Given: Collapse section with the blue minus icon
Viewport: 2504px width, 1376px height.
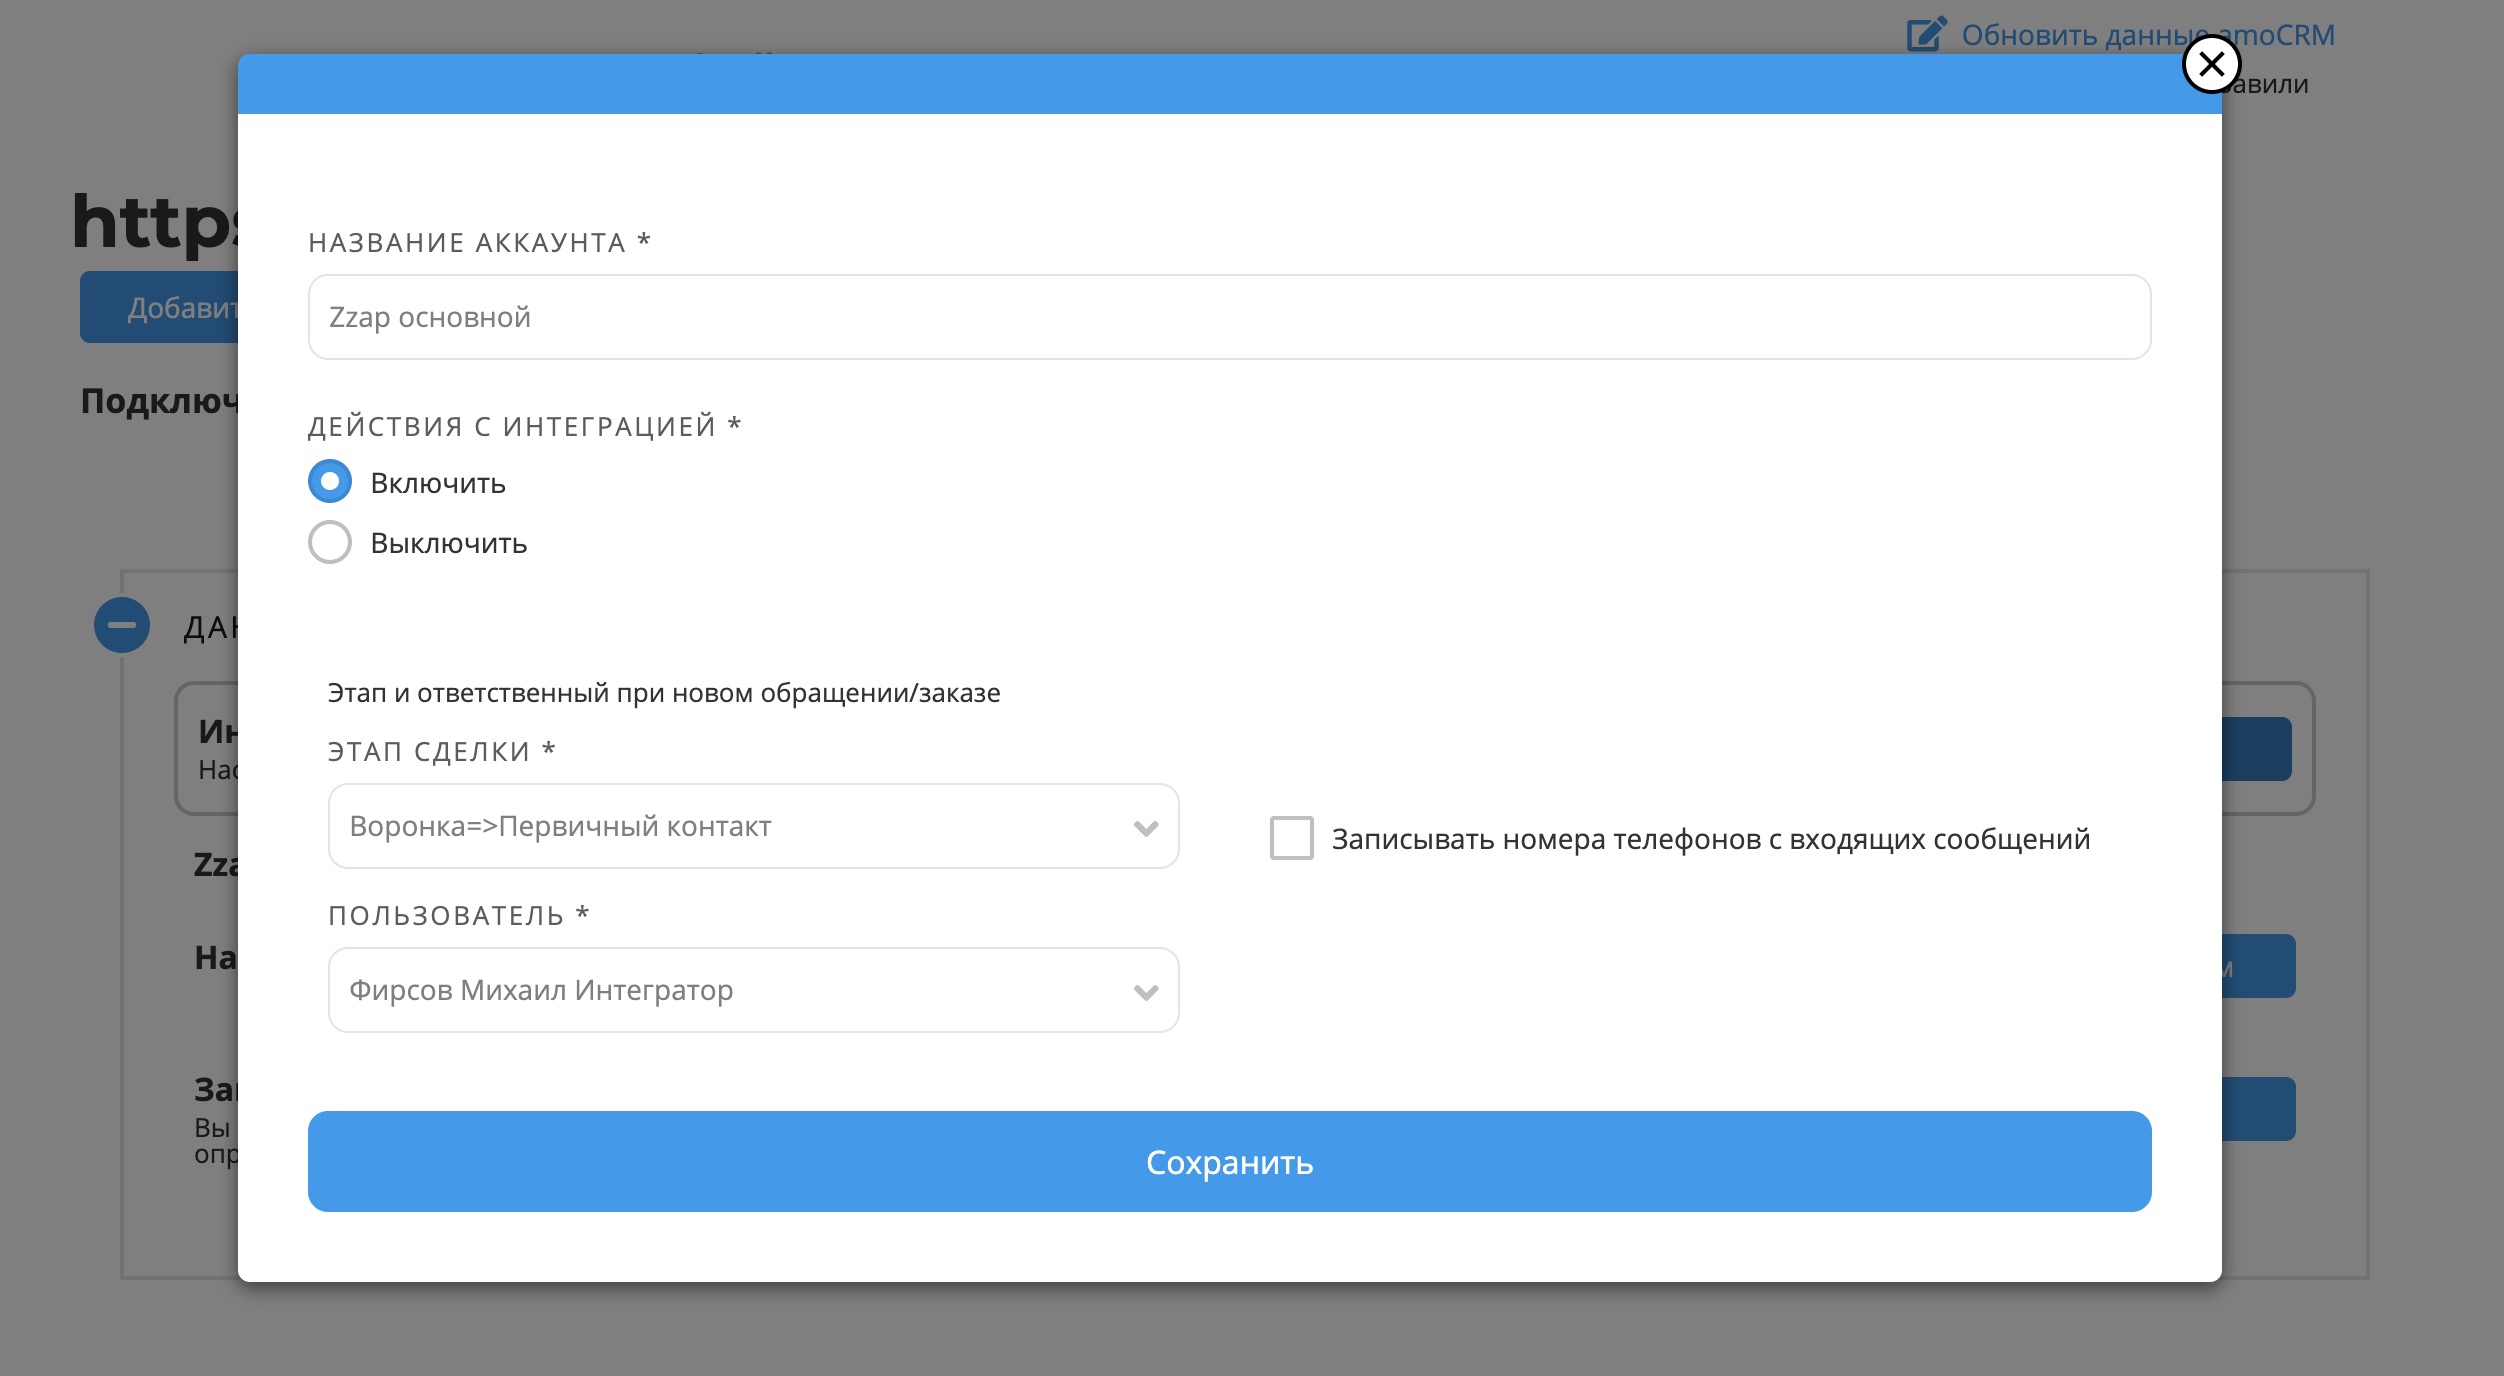Looking at the screenshot, I should [x=122, y=626].
